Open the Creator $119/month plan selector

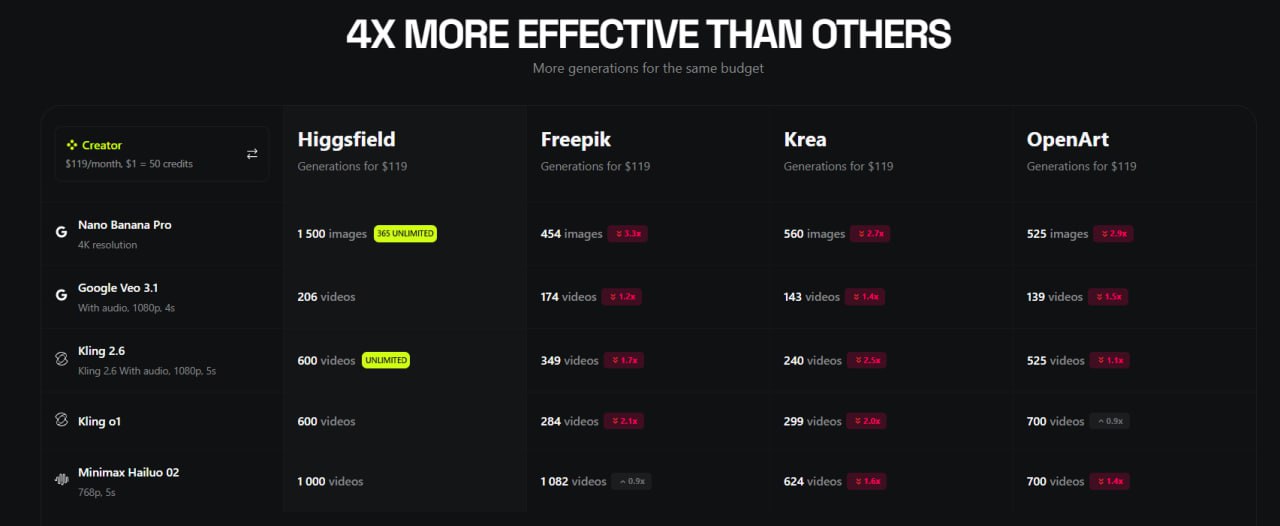(x=160, y=154)
